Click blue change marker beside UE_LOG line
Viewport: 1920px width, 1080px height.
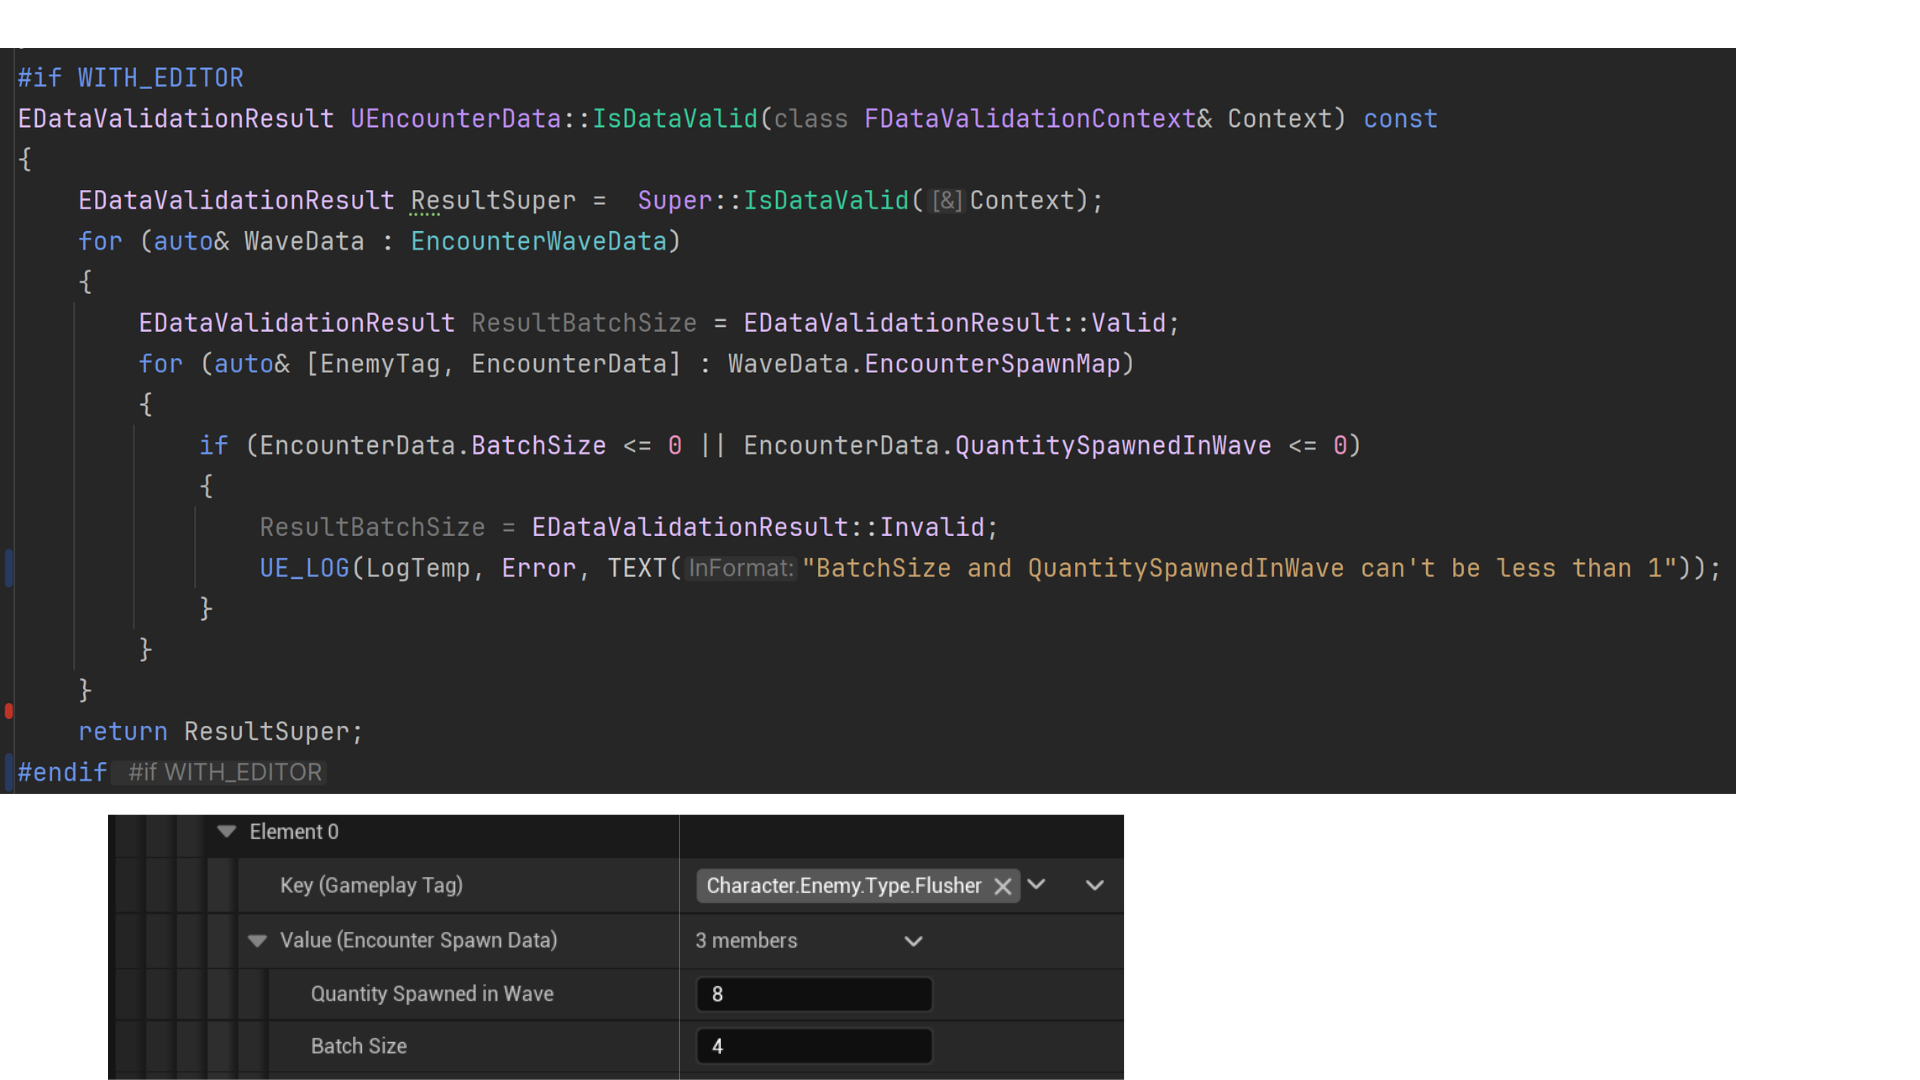(x=9, y=568)
